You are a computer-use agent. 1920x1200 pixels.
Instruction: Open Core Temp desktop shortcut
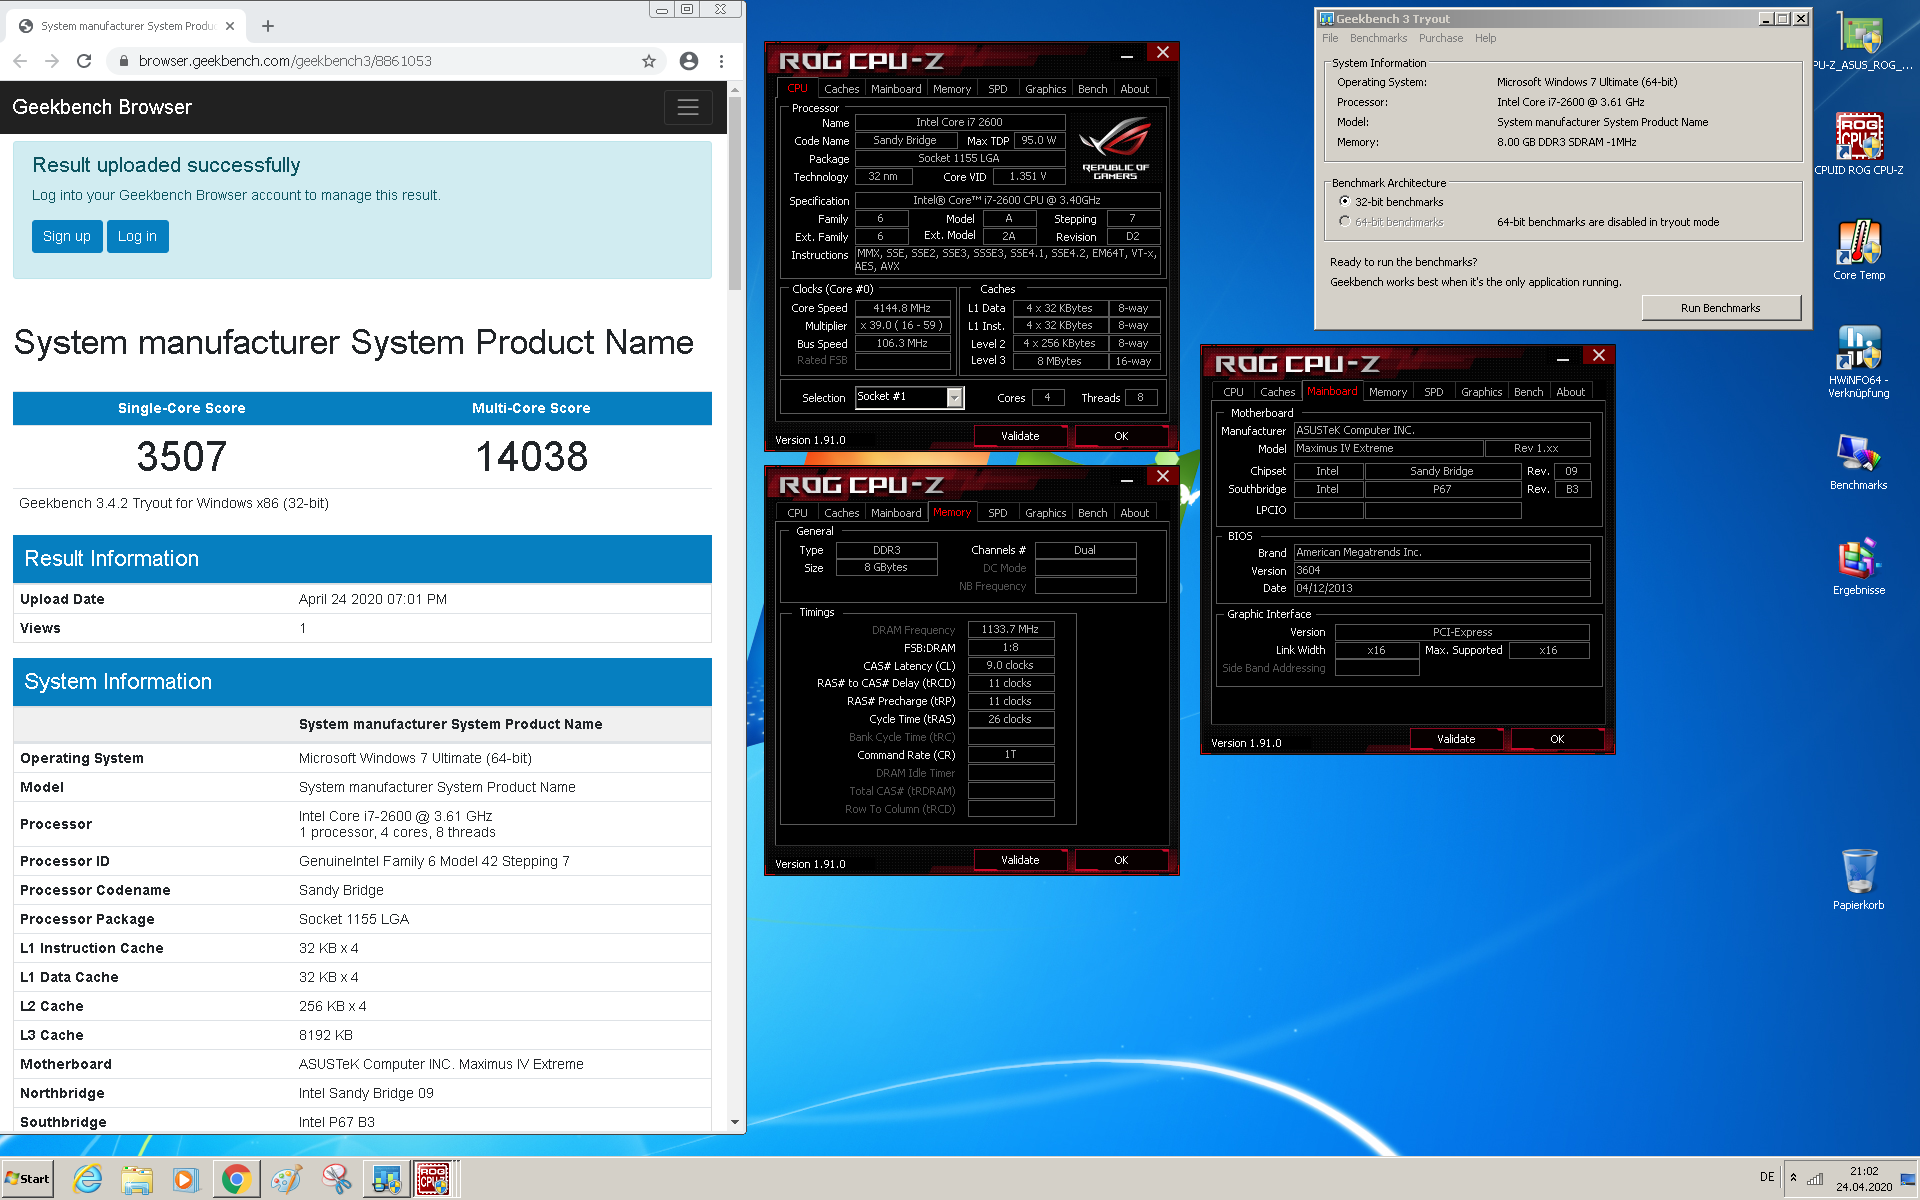1859,250
